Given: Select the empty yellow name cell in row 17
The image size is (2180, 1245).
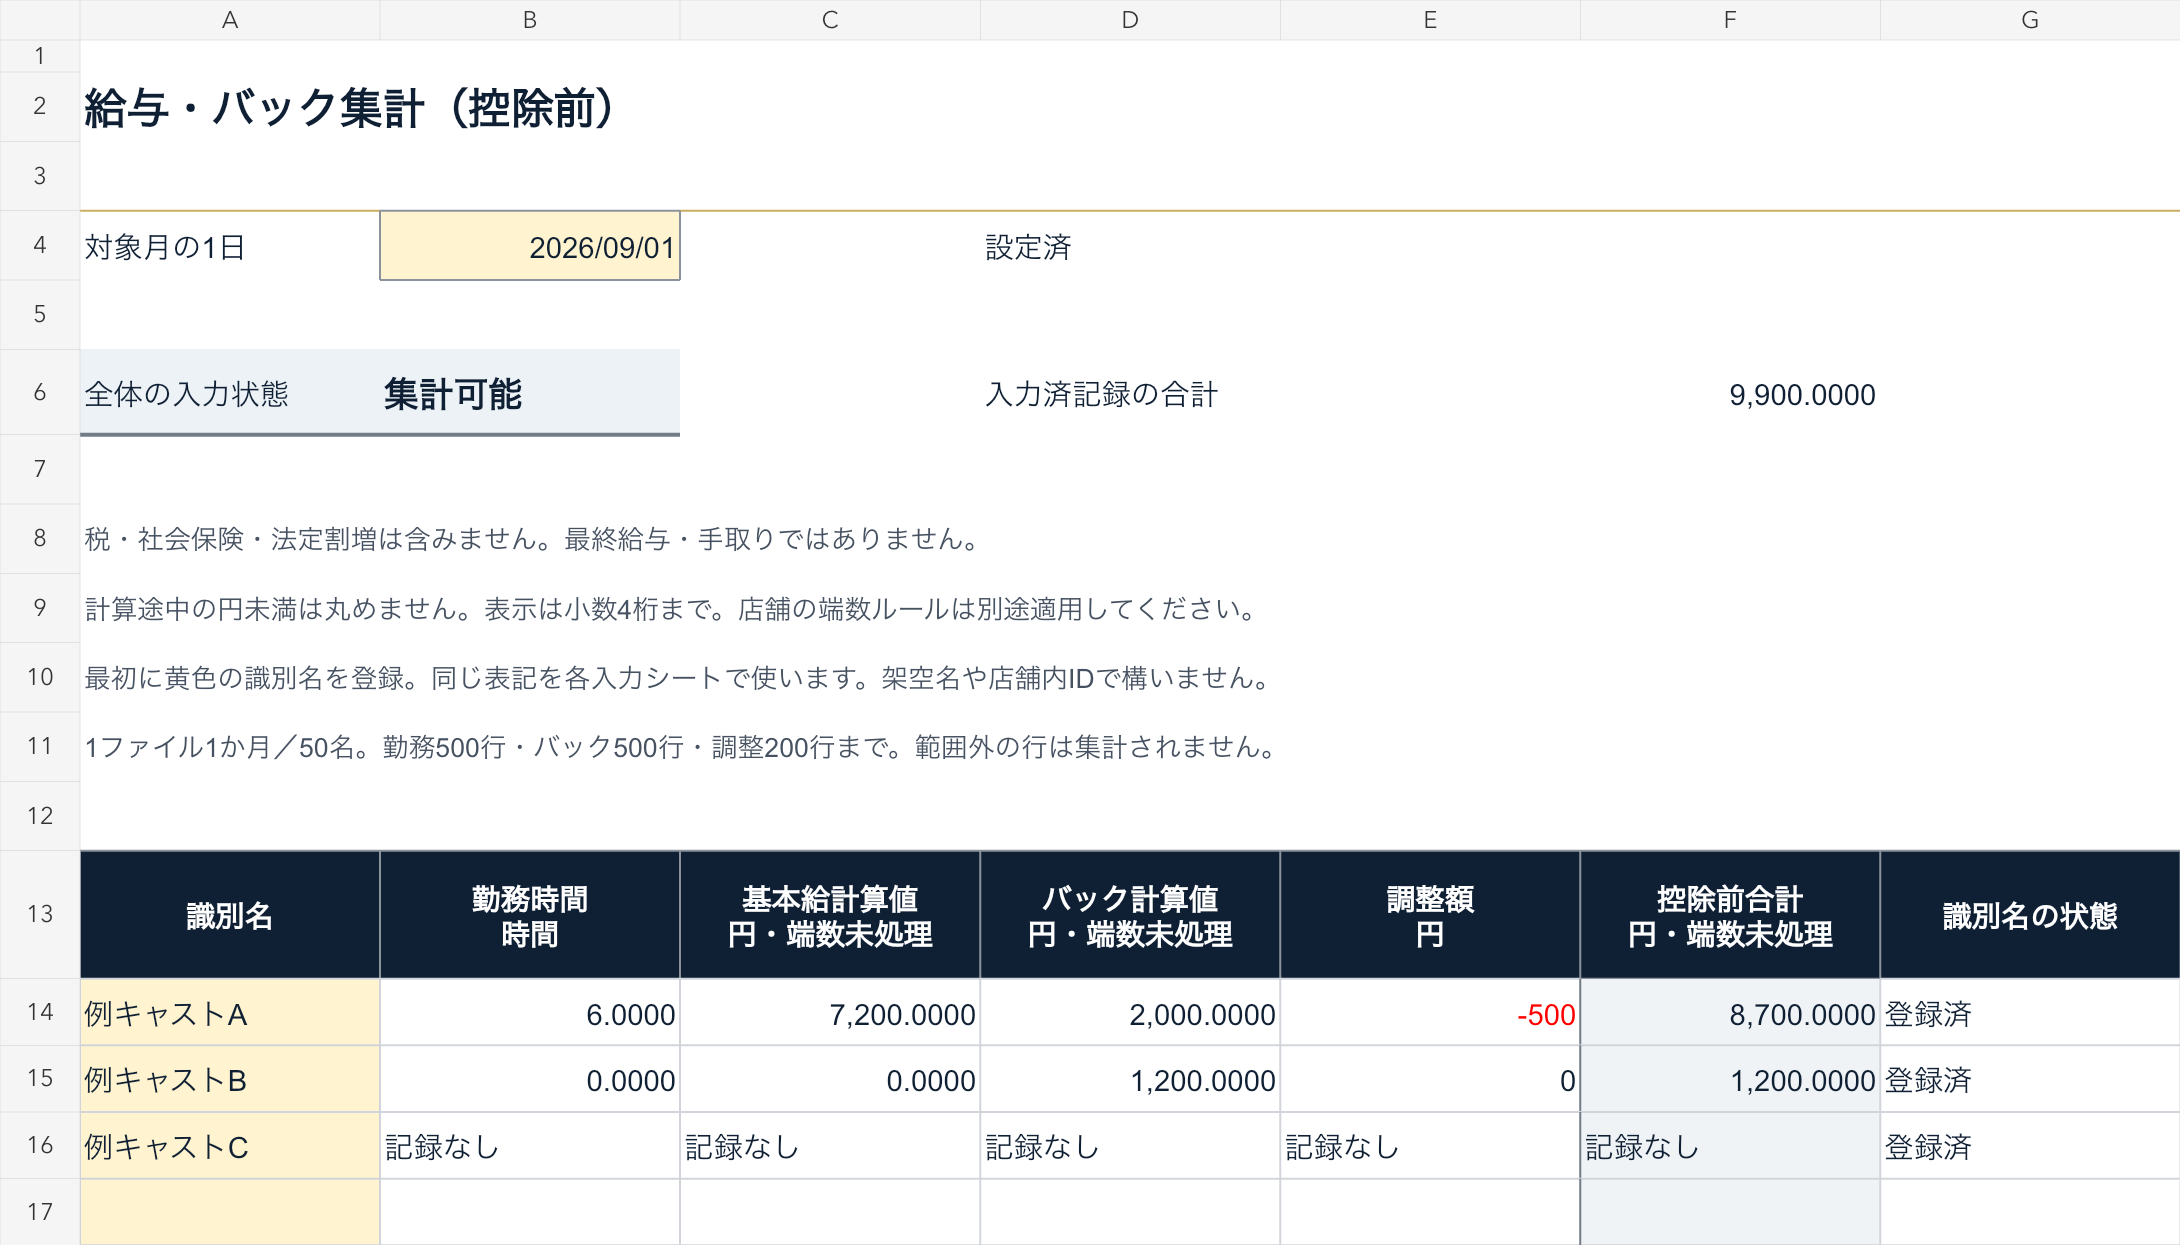Looking at the screenshot, I should (230, 1212).
